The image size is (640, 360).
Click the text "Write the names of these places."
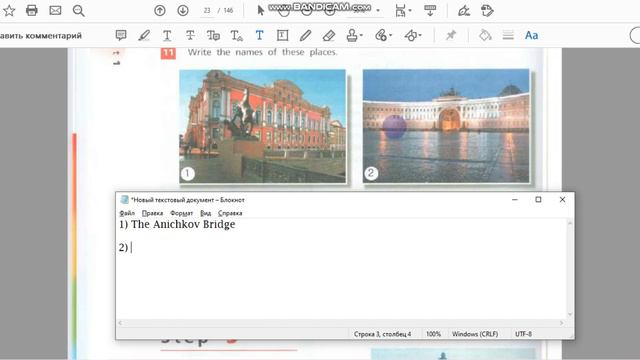click(x=262, y=52)
